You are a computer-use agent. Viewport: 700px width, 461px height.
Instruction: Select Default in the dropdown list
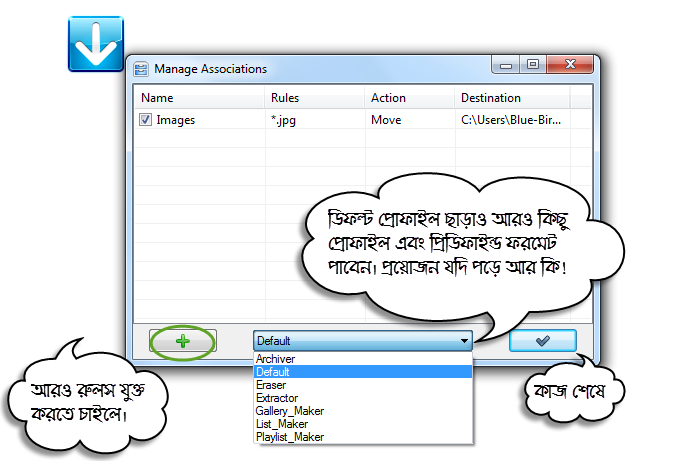tap(363, 372)
